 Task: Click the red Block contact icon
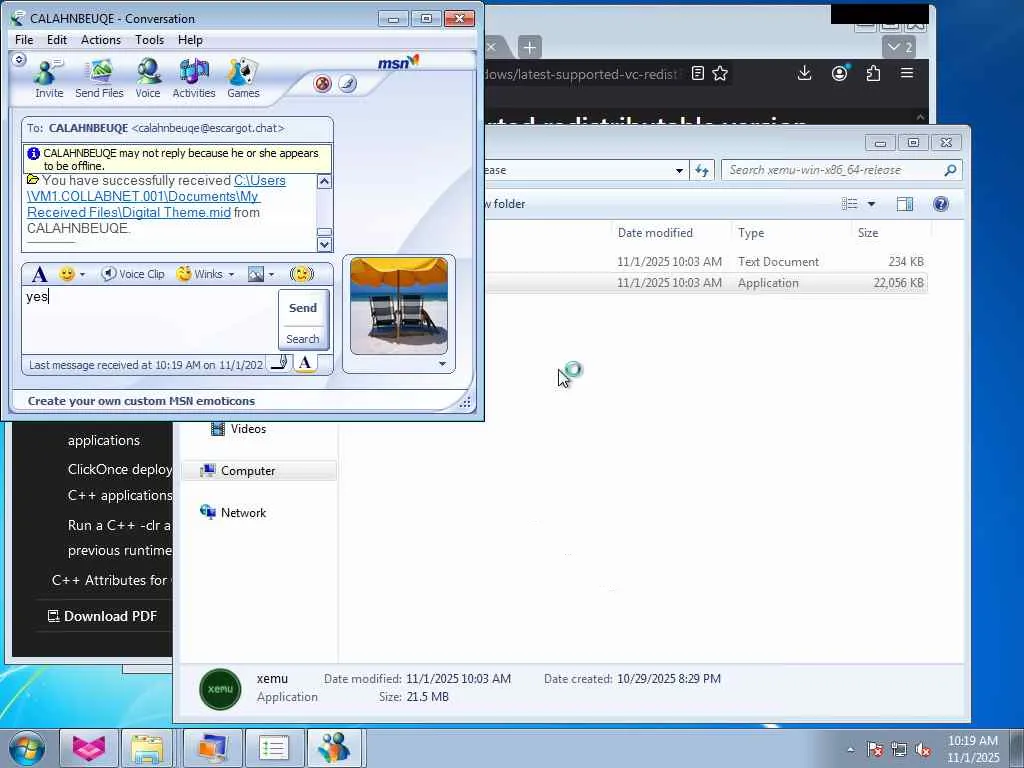(x=323, y=84)
